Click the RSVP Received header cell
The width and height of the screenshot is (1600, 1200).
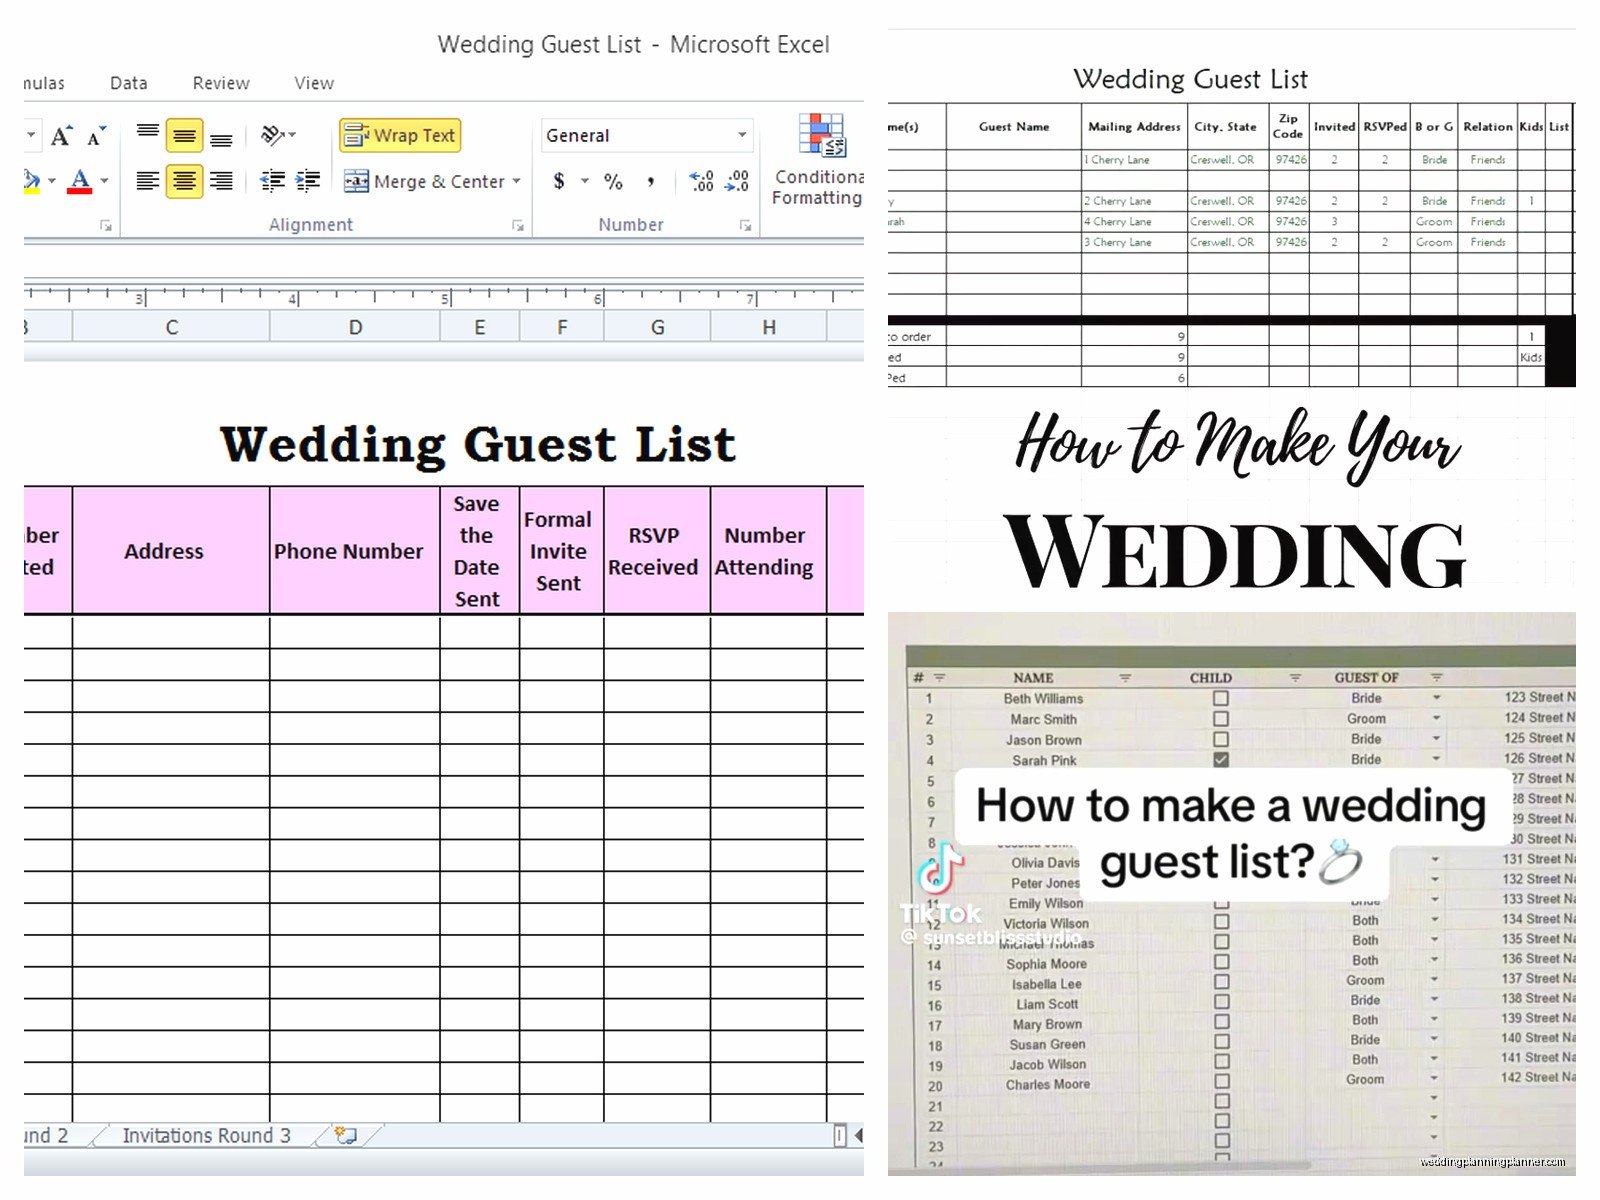tap(657, 551)
